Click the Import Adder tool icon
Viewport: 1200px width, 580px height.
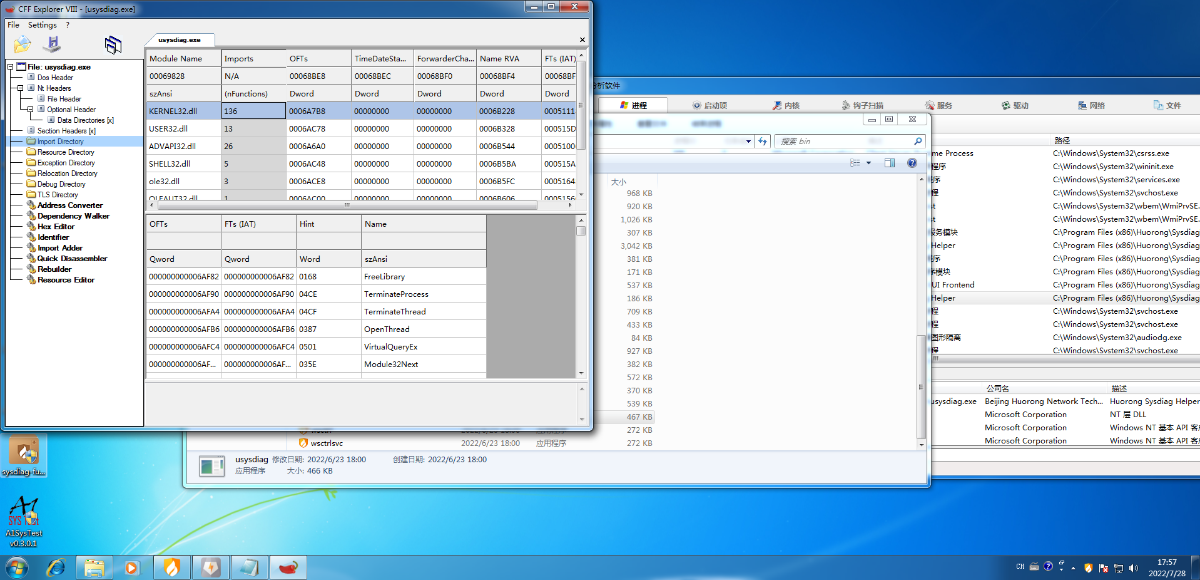click(30, 248)
